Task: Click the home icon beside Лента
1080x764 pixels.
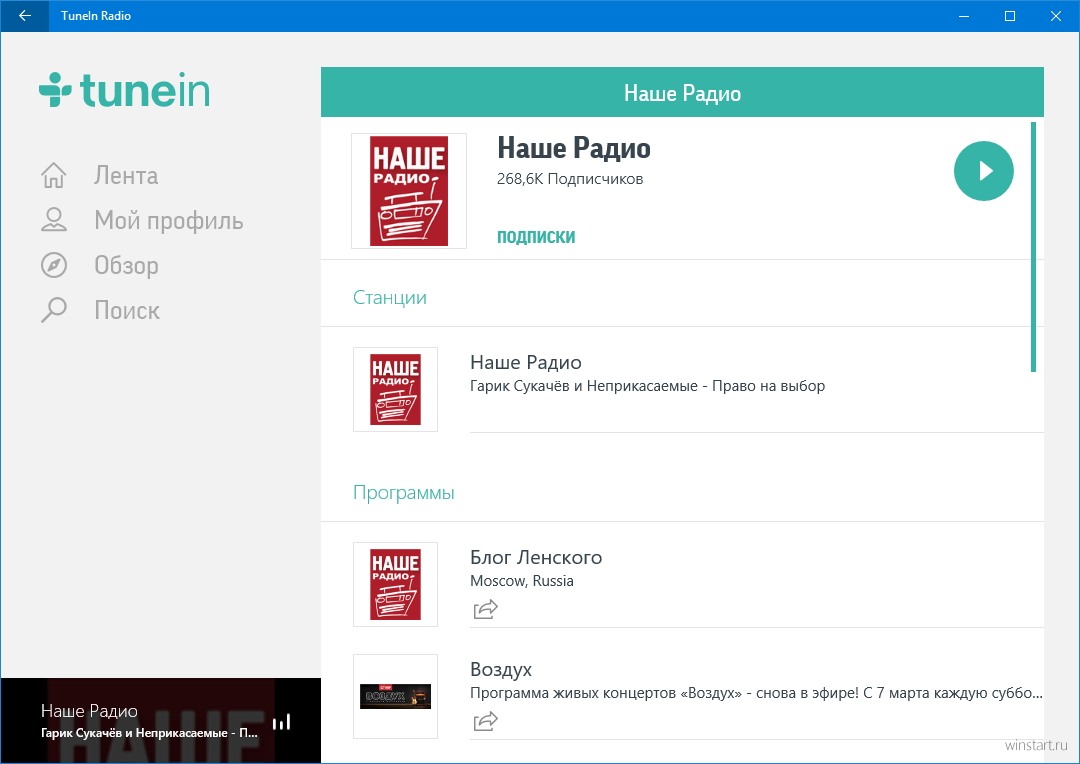Action: coord(53,176)
